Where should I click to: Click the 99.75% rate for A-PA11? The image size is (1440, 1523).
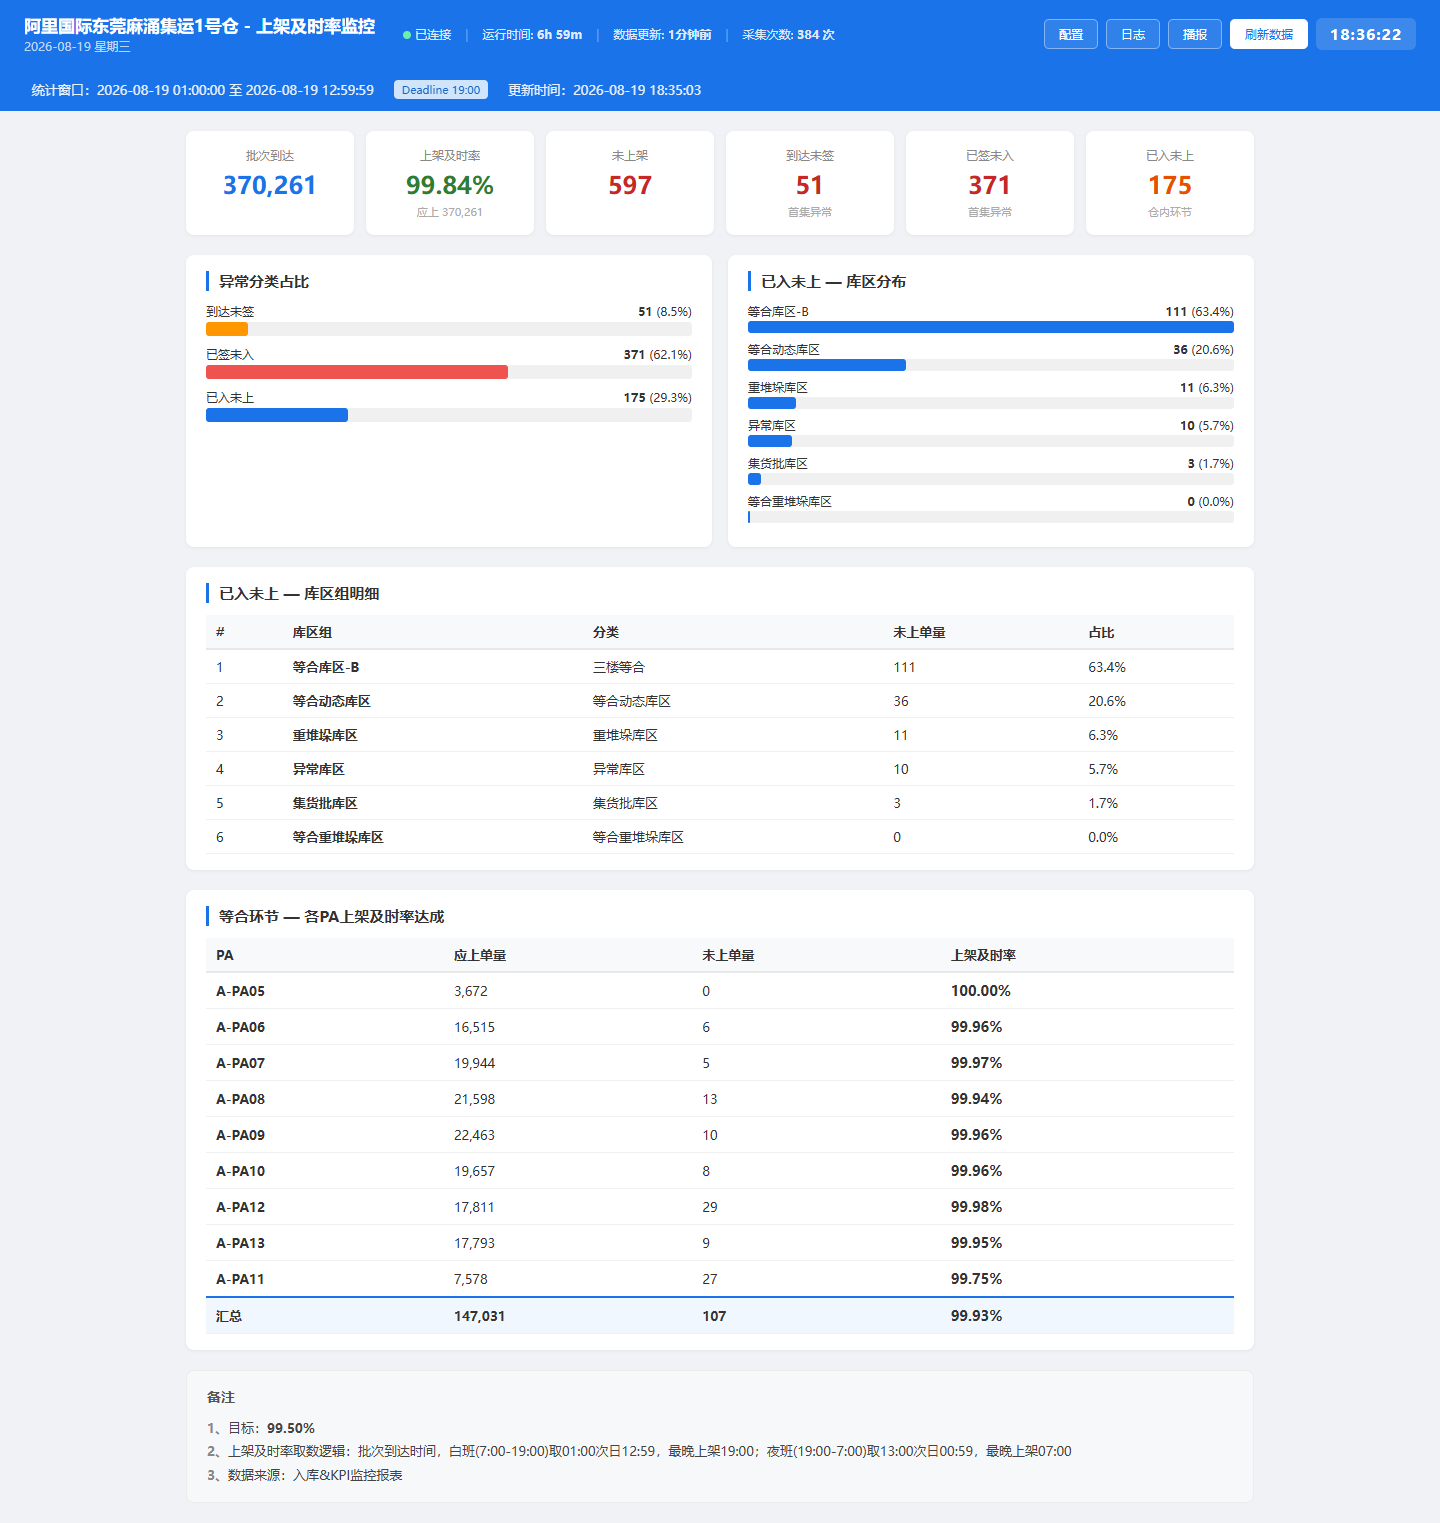pos(976,1279)
